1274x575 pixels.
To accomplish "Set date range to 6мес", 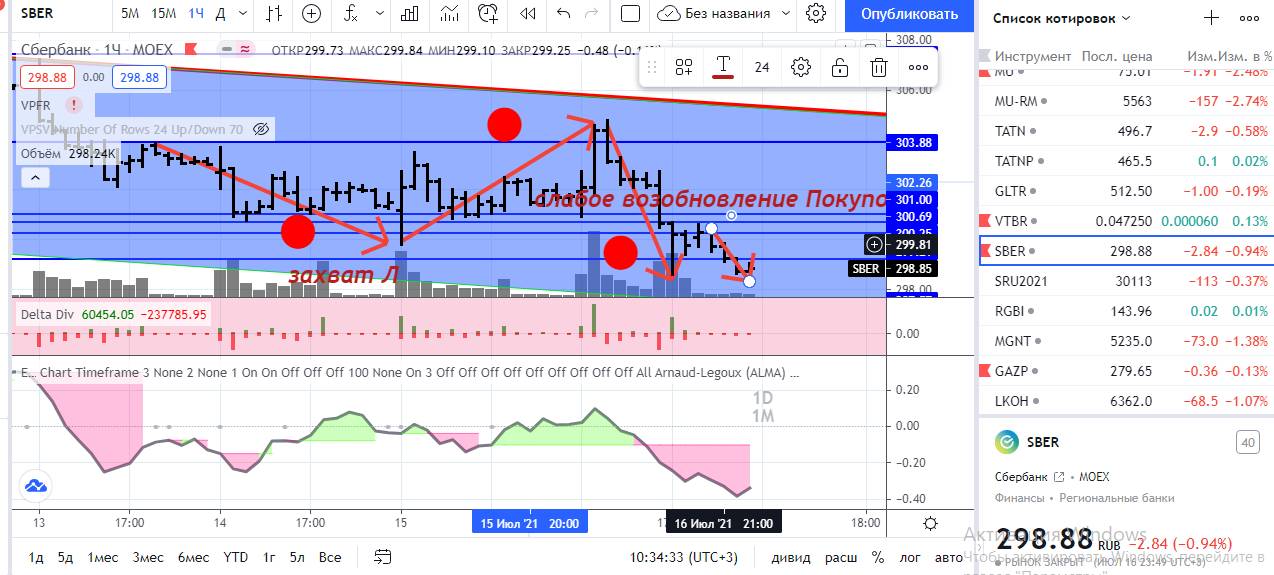I will pyautogui.click(x=194, y=557).
